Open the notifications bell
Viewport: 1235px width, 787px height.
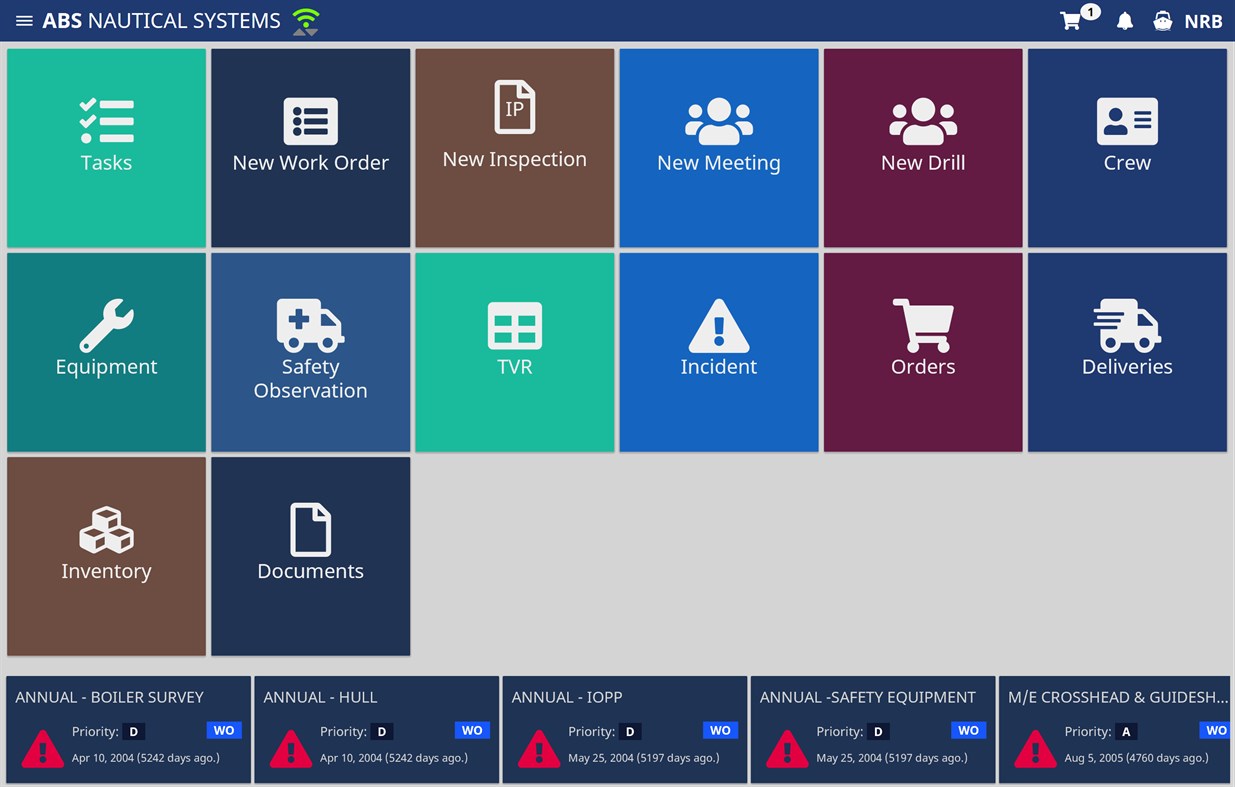(1125, 21)
